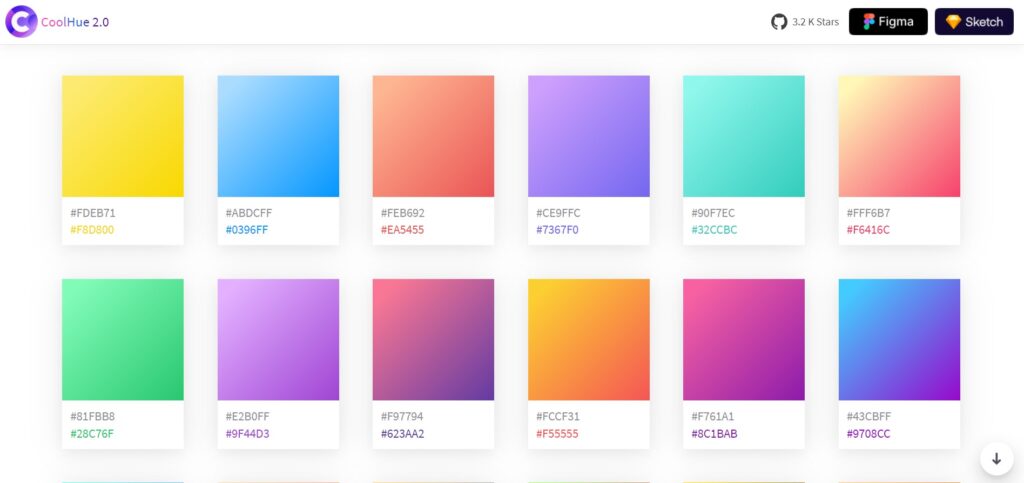Copy hex code #90F7EC
This screenshot has height=483, width=1024.
[x=713, y=213]
